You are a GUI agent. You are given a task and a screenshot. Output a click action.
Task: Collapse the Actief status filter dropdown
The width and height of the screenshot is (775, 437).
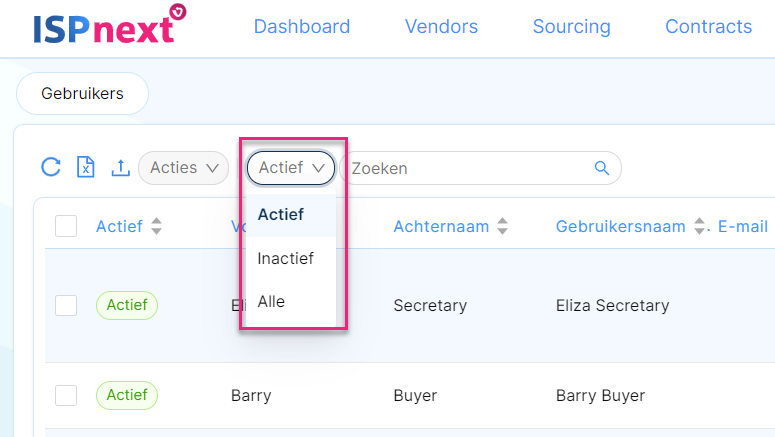point(291,168)
